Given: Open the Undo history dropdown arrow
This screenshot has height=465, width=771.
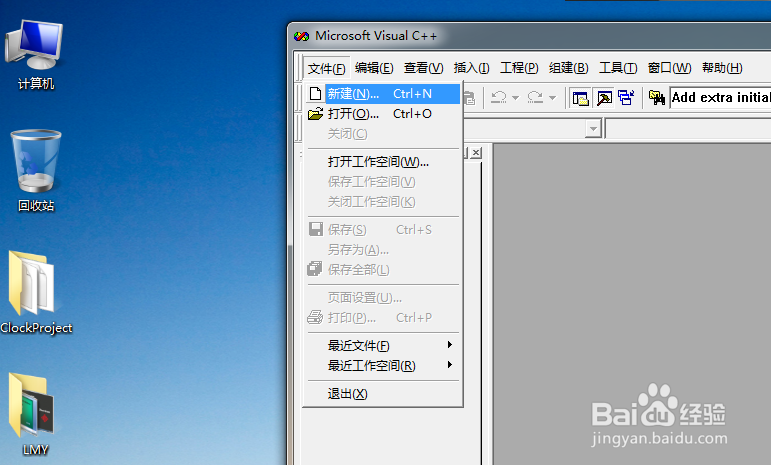Looking at the screenshot, I should point(515,98).
